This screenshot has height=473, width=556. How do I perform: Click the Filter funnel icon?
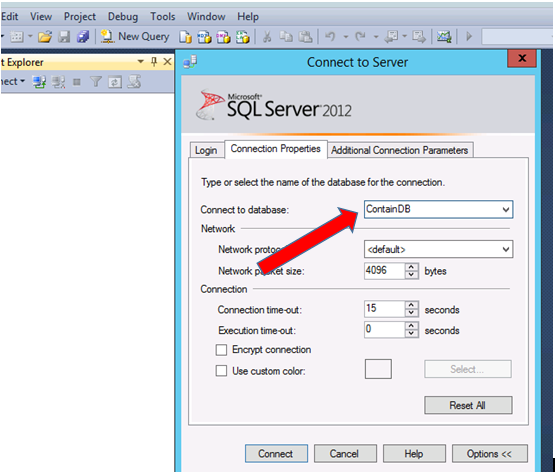tap(96, 82)
